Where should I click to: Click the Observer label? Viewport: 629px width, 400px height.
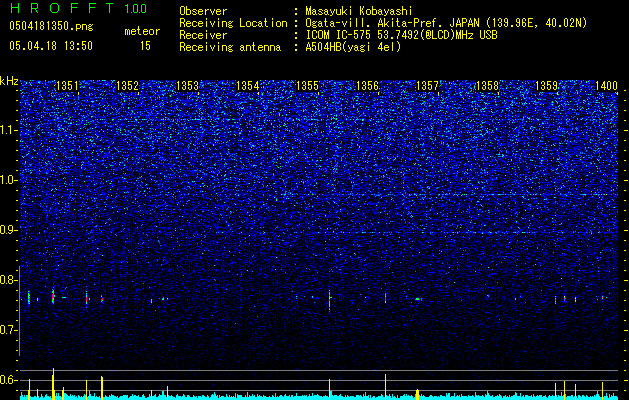203,11
